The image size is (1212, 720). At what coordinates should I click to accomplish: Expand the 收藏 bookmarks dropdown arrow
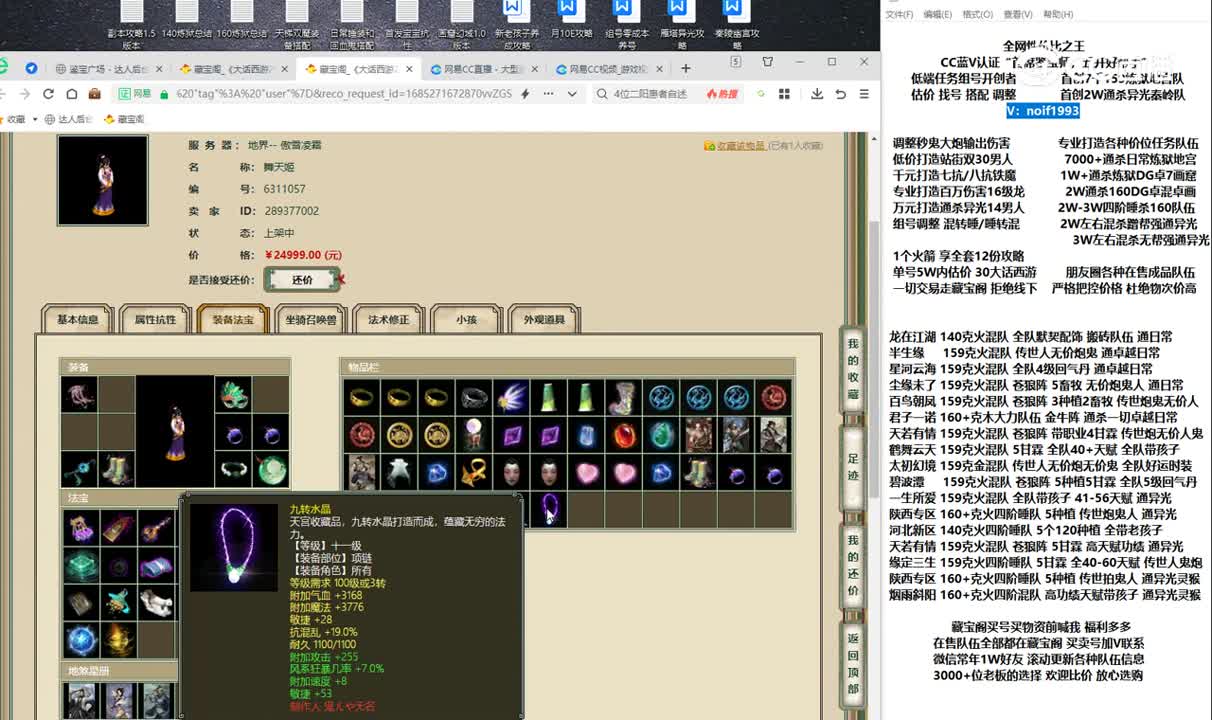(34, 119)
